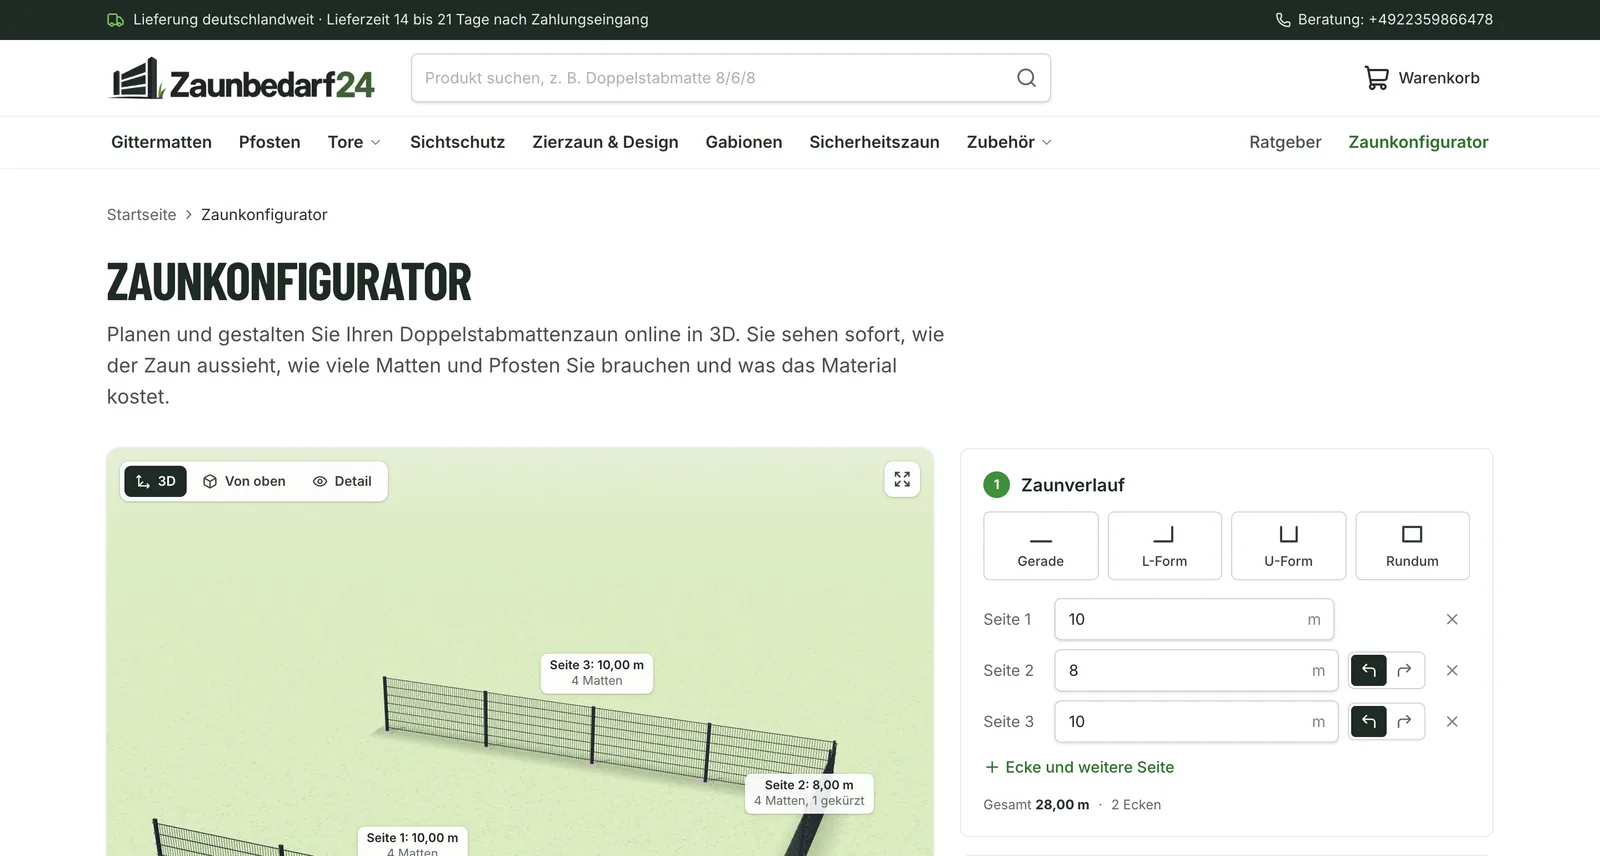Viewport: 1600px width, 856px height.
Task: Open the Sicherheitszaun category
Action: click(874, 142)
